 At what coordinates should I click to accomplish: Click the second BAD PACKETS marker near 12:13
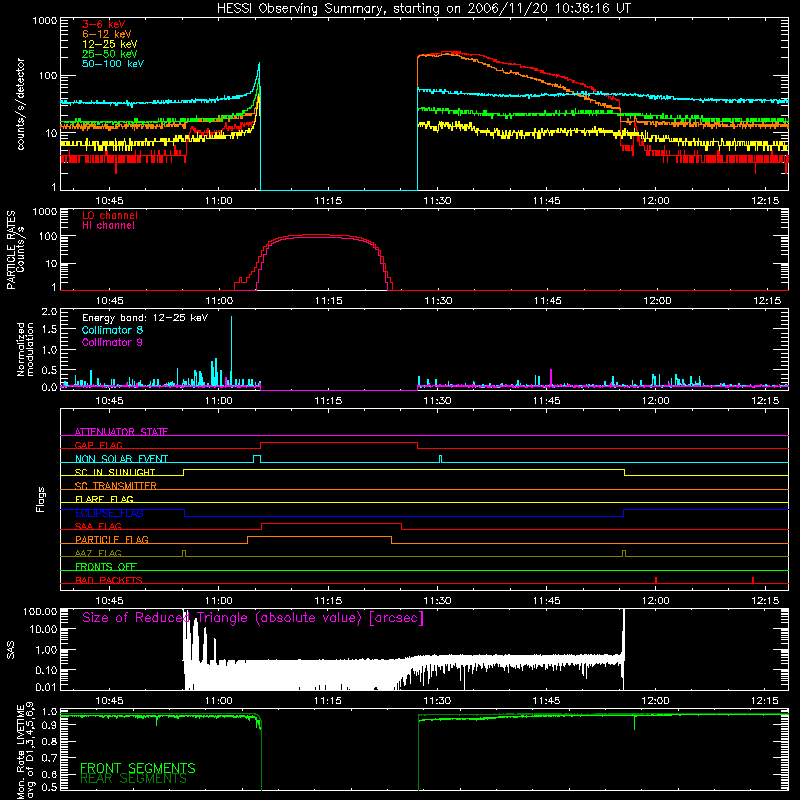click(753, 580)
